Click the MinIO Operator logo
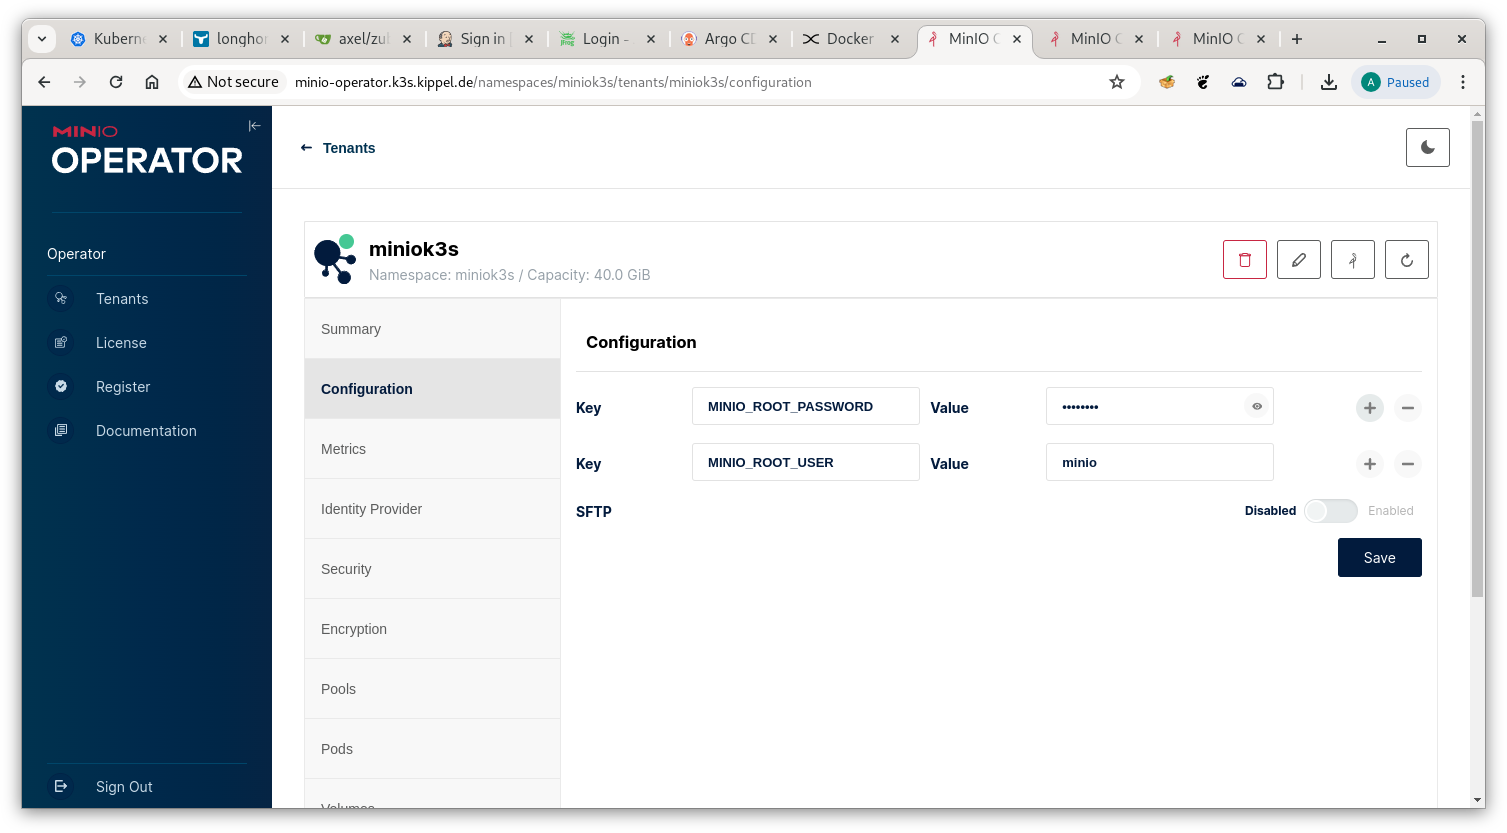The image size is (1507, 833). [x=146, y=151]
